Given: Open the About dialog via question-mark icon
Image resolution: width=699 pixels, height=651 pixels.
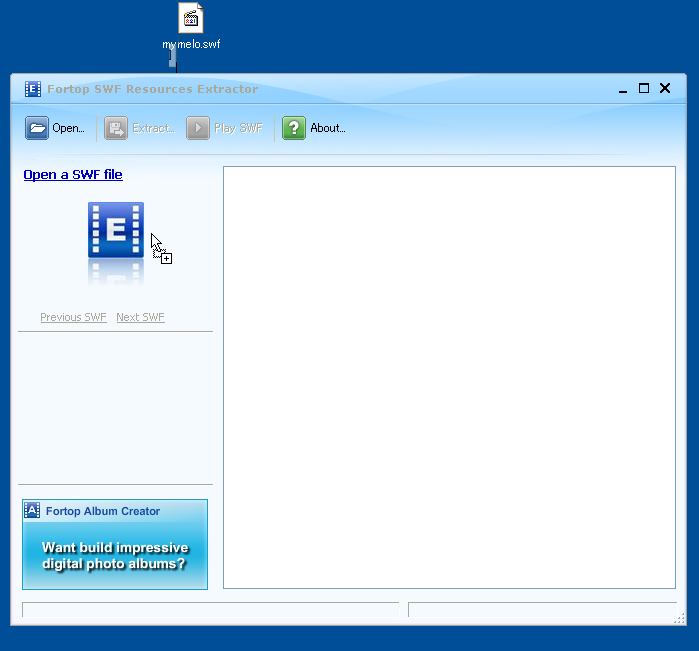Looking at the screenshot, I should pyautogui.click(x=294, y=128).
